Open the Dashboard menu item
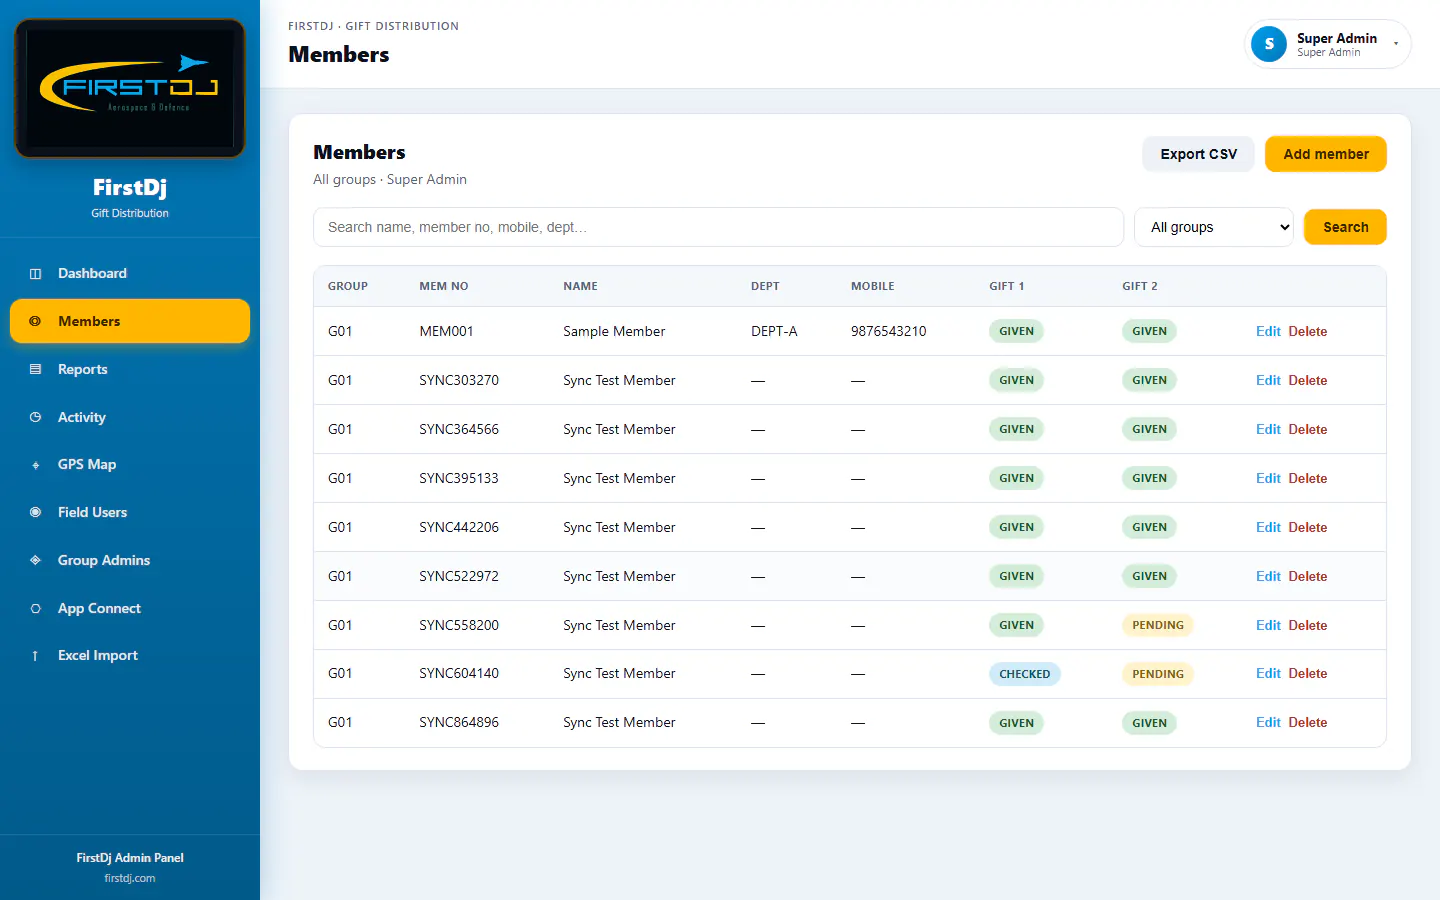This screenshot has height=900, width=1440. point(130,273)
